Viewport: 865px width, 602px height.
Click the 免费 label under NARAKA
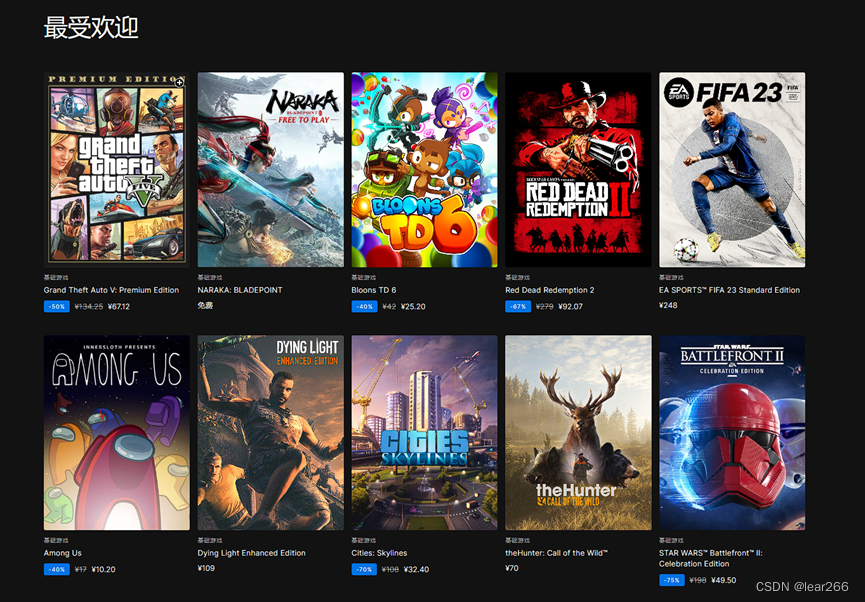205,305
